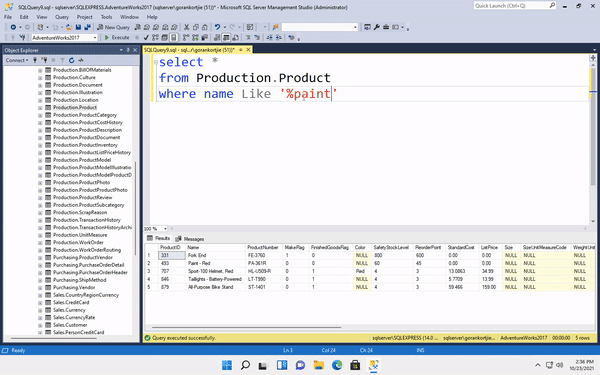Open the 100 % zoom dropdown
Image resolution: width=600 pixels, height=375 pixels.
(165, 229)
